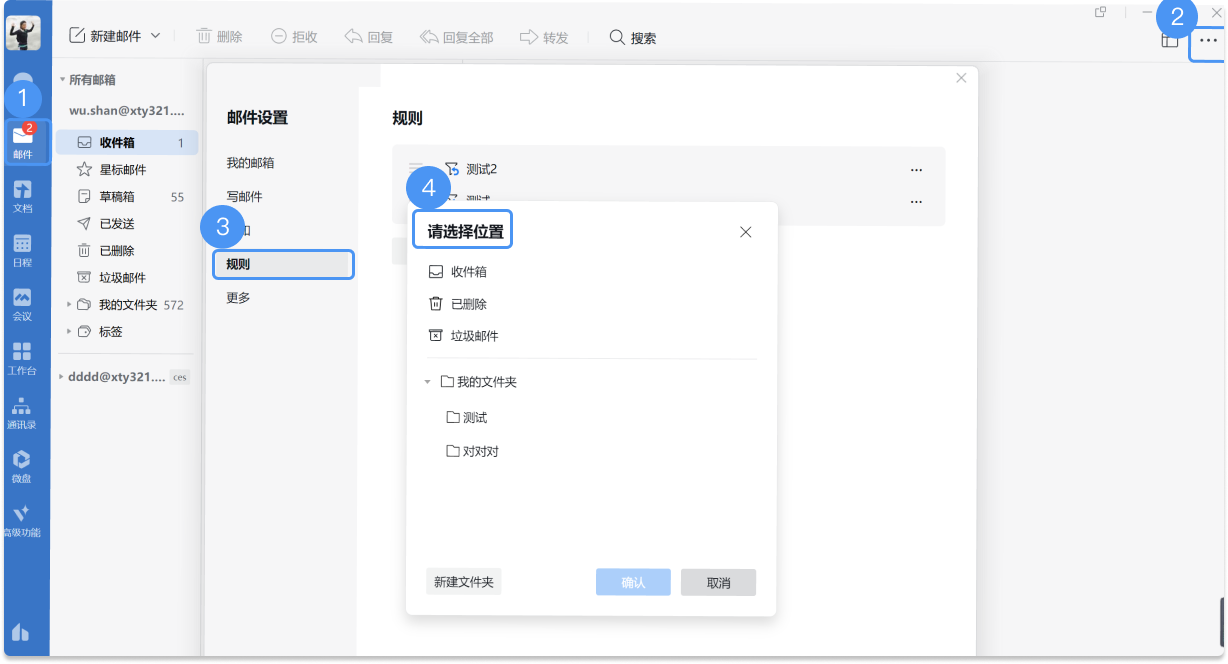Click the more options ellipsis at top right

[x=1208, y=40]
